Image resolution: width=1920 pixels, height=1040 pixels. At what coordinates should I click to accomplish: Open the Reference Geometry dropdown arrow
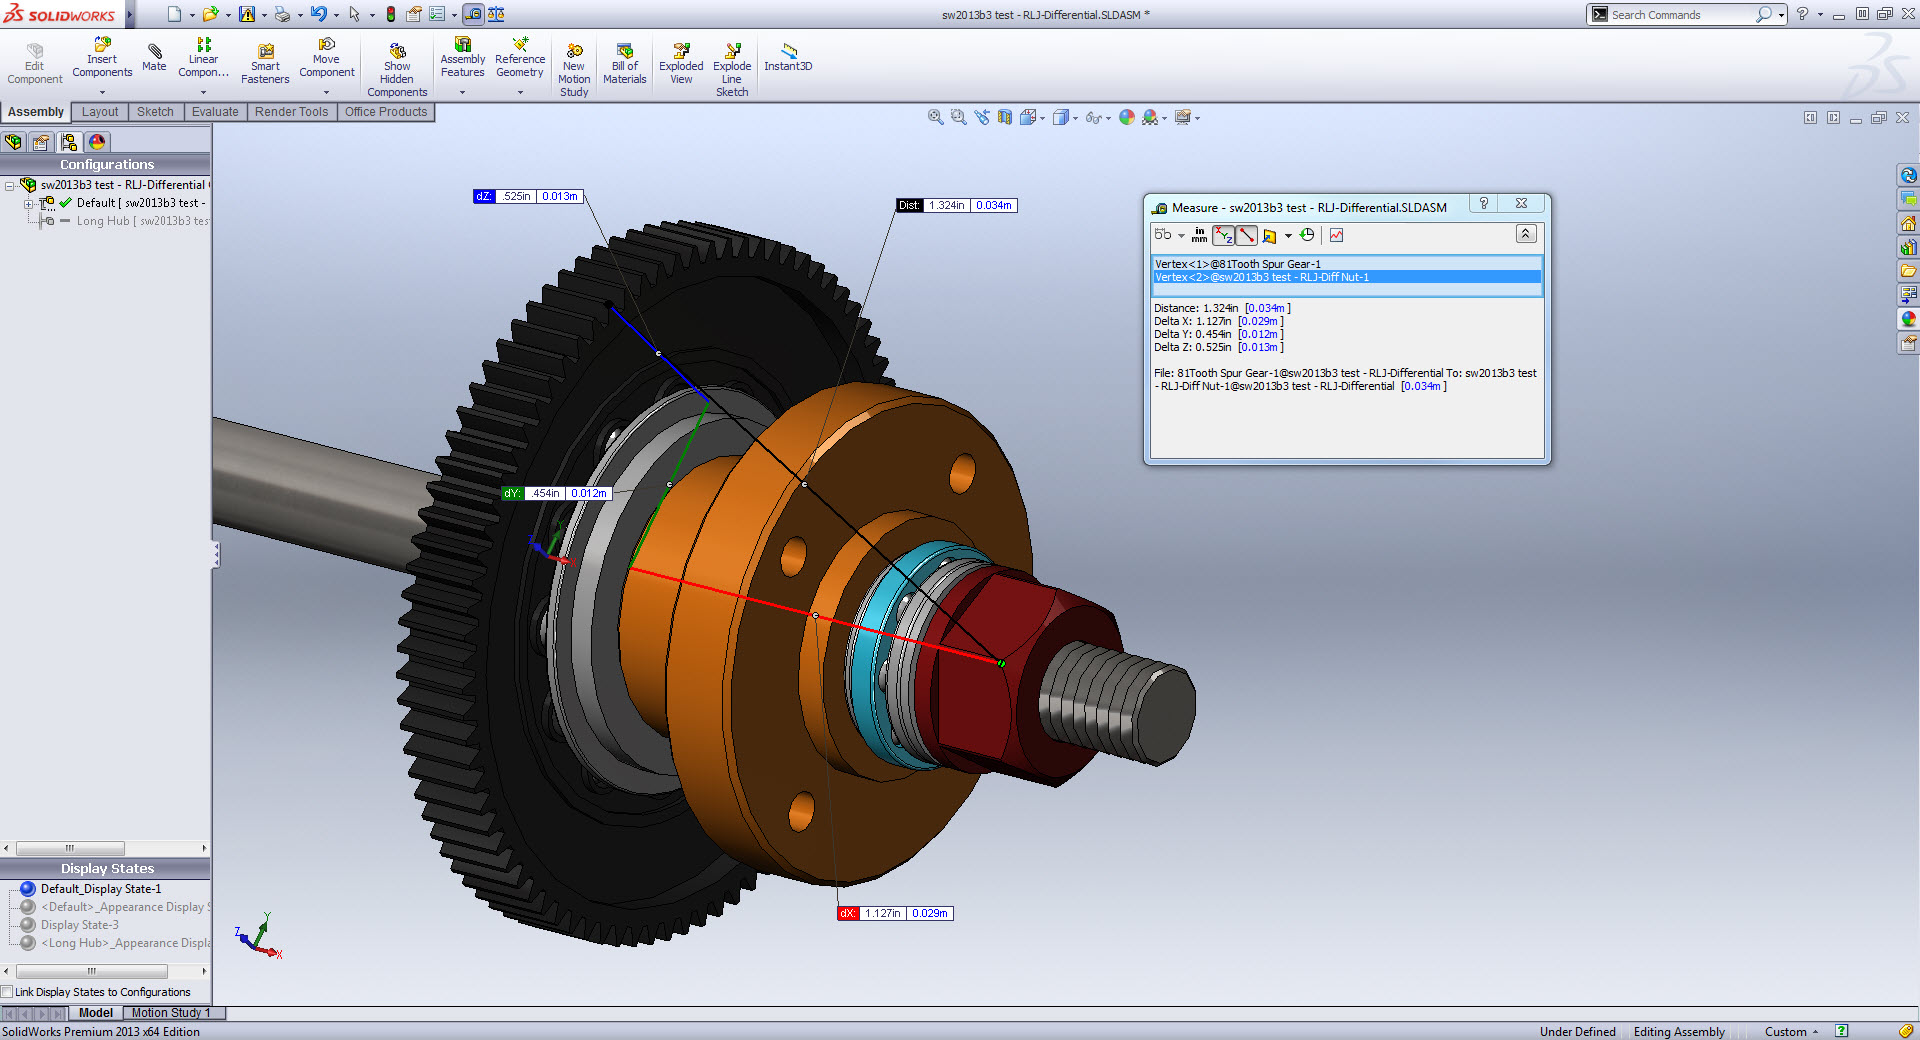coord(520,93)
